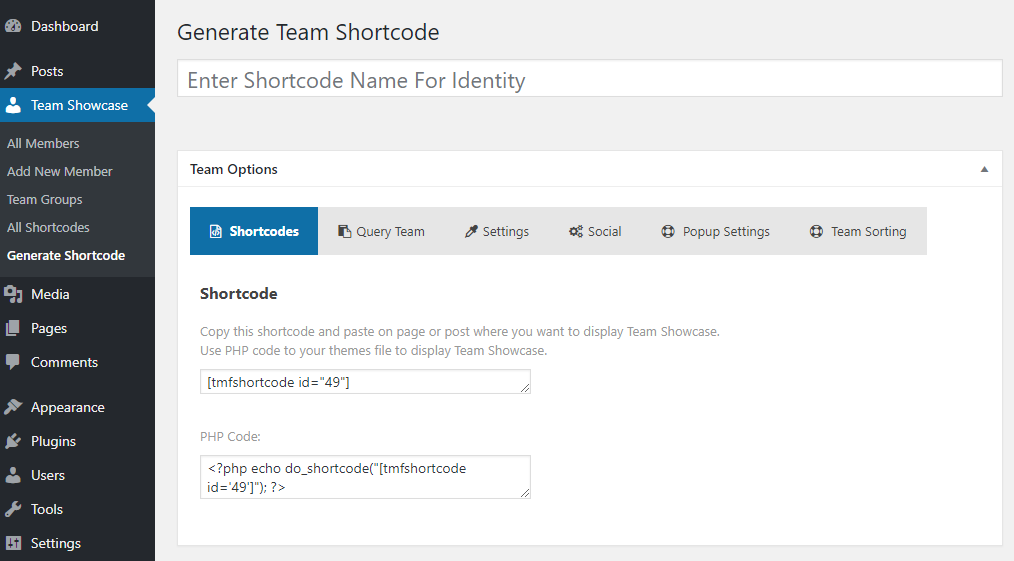This screenshot has height=561, width=1014.
Task: Open Add New Member link
Action: coord(59,171)
